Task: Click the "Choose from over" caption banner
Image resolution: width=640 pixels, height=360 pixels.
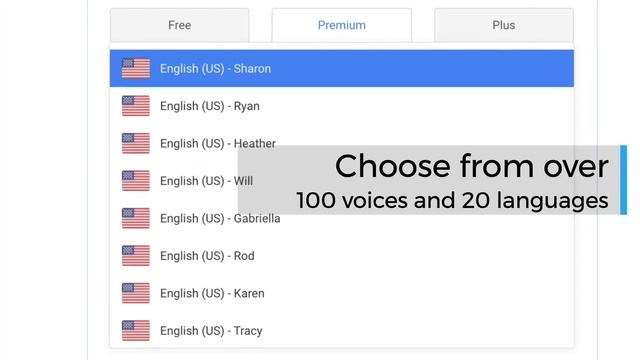Action: pos(432,180)
